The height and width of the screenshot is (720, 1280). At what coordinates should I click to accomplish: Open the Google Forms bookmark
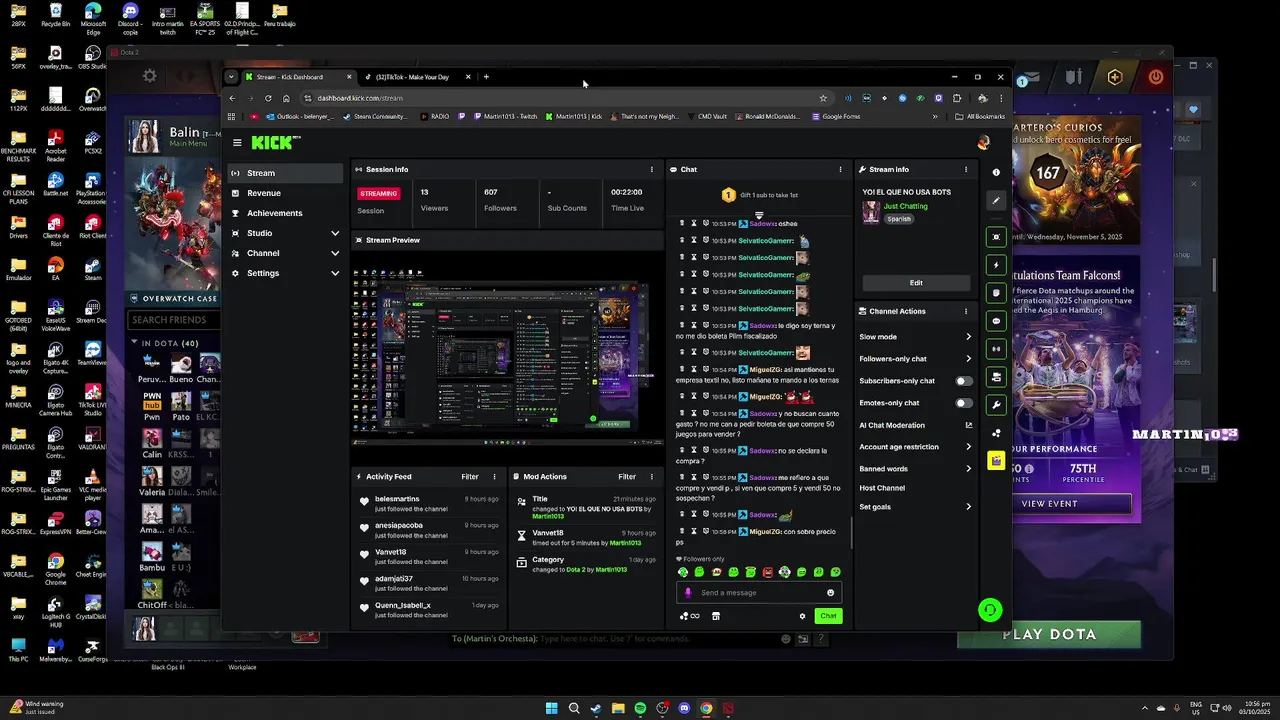point(836,116)
